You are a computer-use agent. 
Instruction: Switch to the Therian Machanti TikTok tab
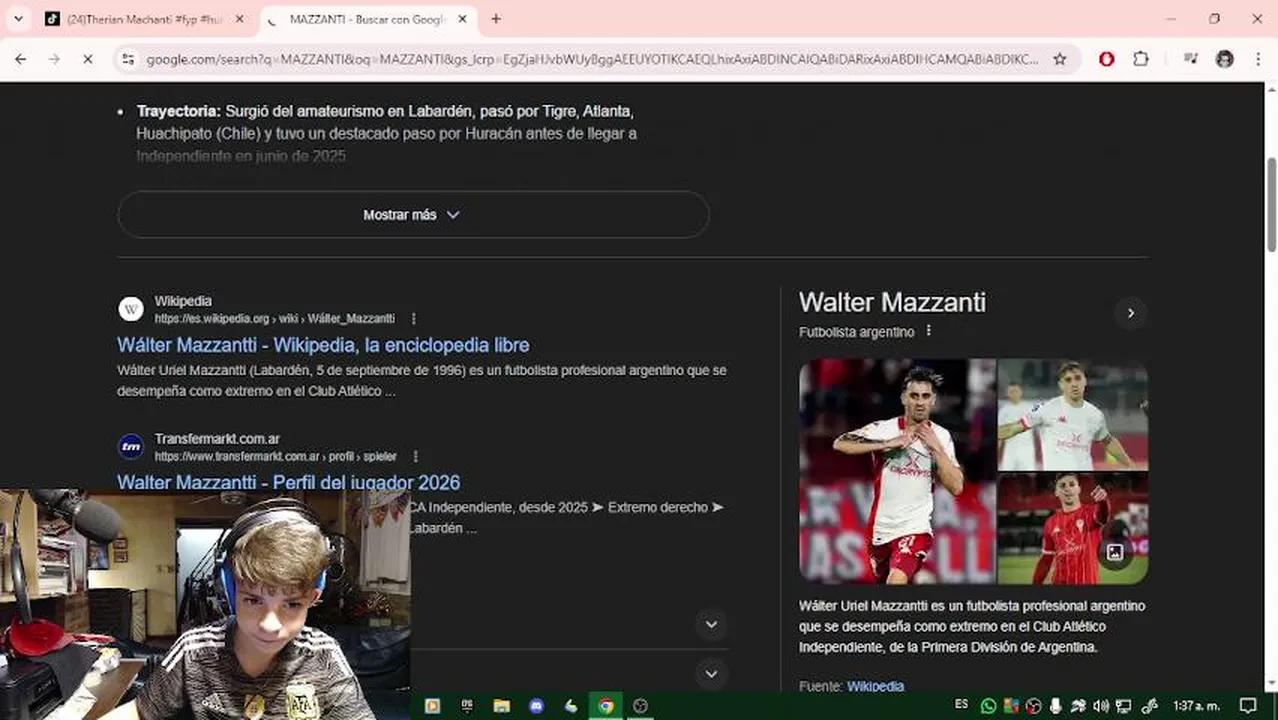(143, 19)
